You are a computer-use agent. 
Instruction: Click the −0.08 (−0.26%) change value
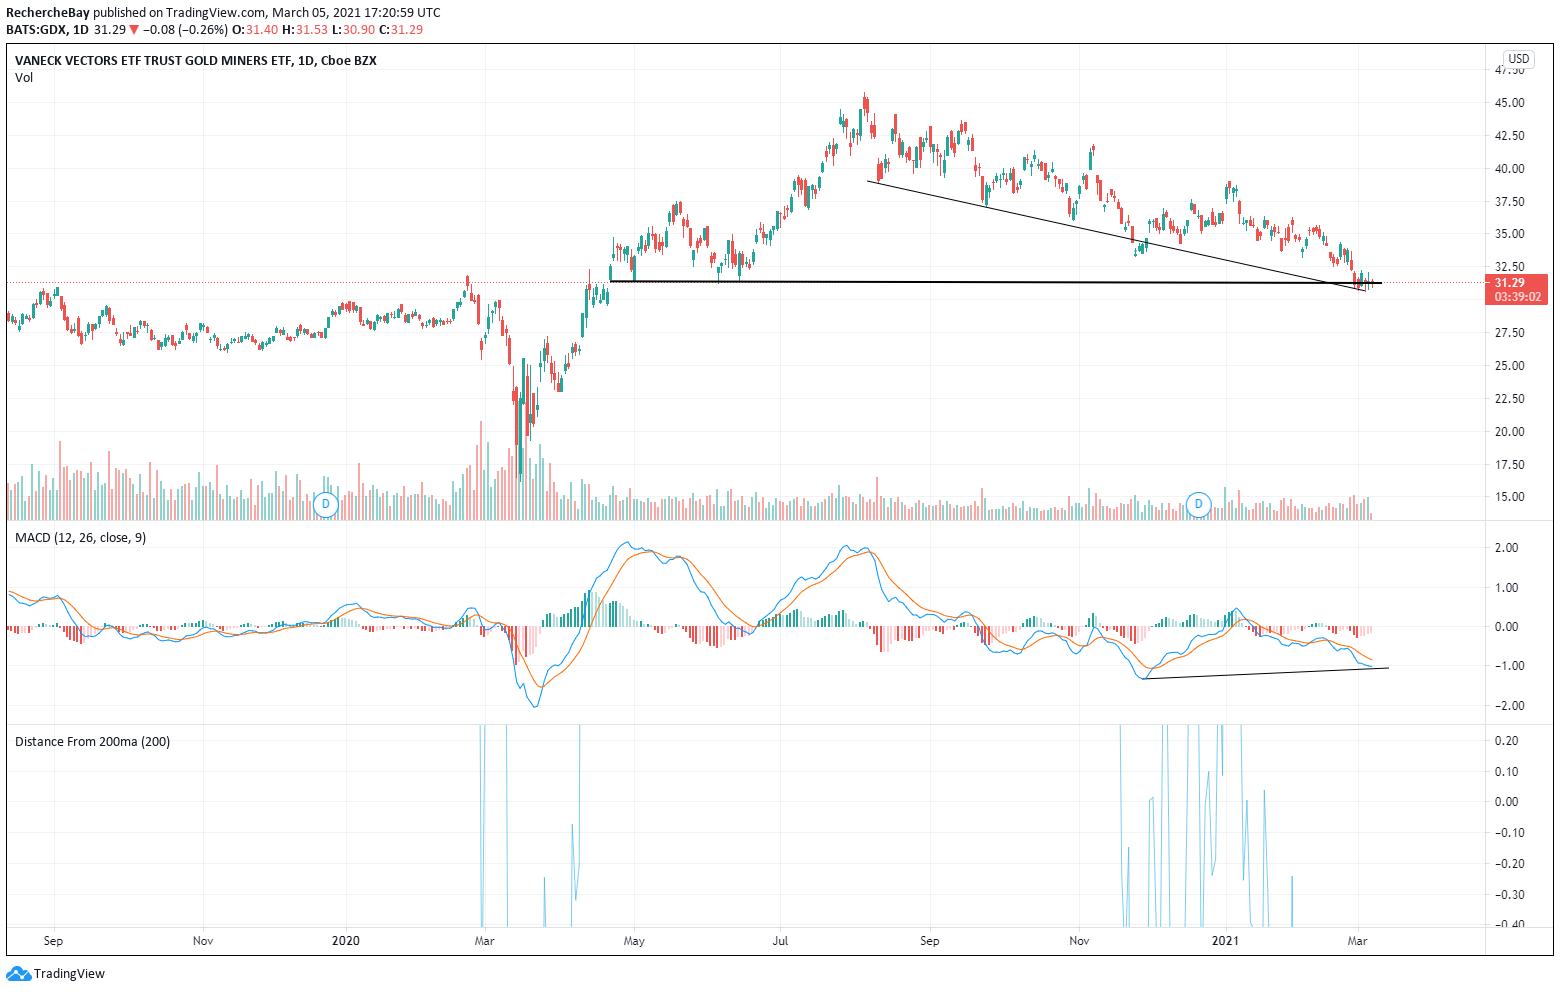tap(185, 30)
